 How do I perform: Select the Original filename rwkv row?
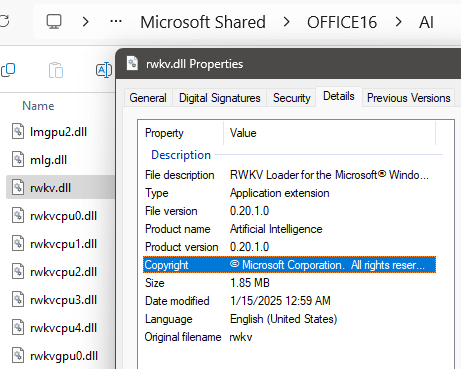point(289,337)
